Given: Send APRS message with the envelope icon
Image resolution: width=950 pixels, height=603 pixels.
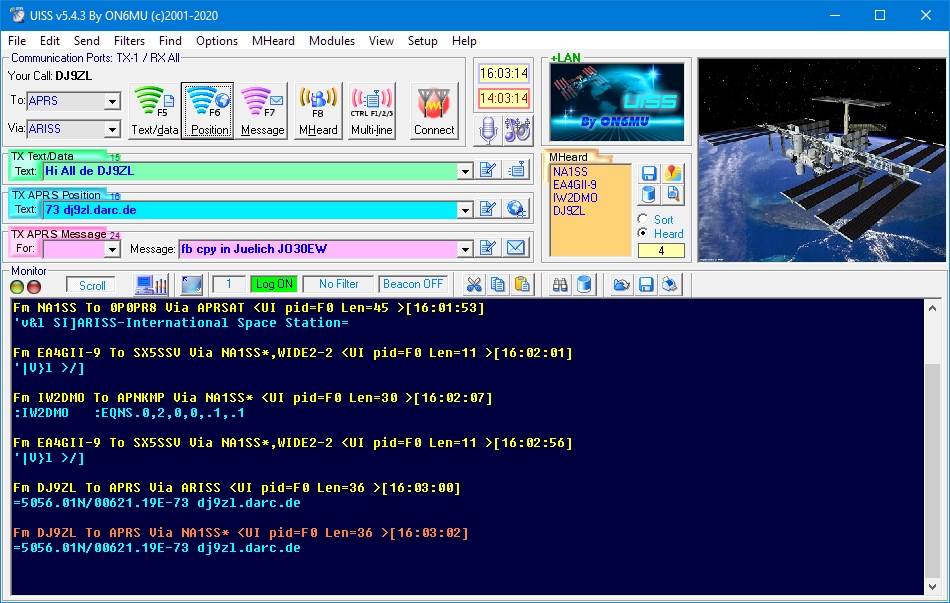Looking at the screenshot, I should point(517,248).
